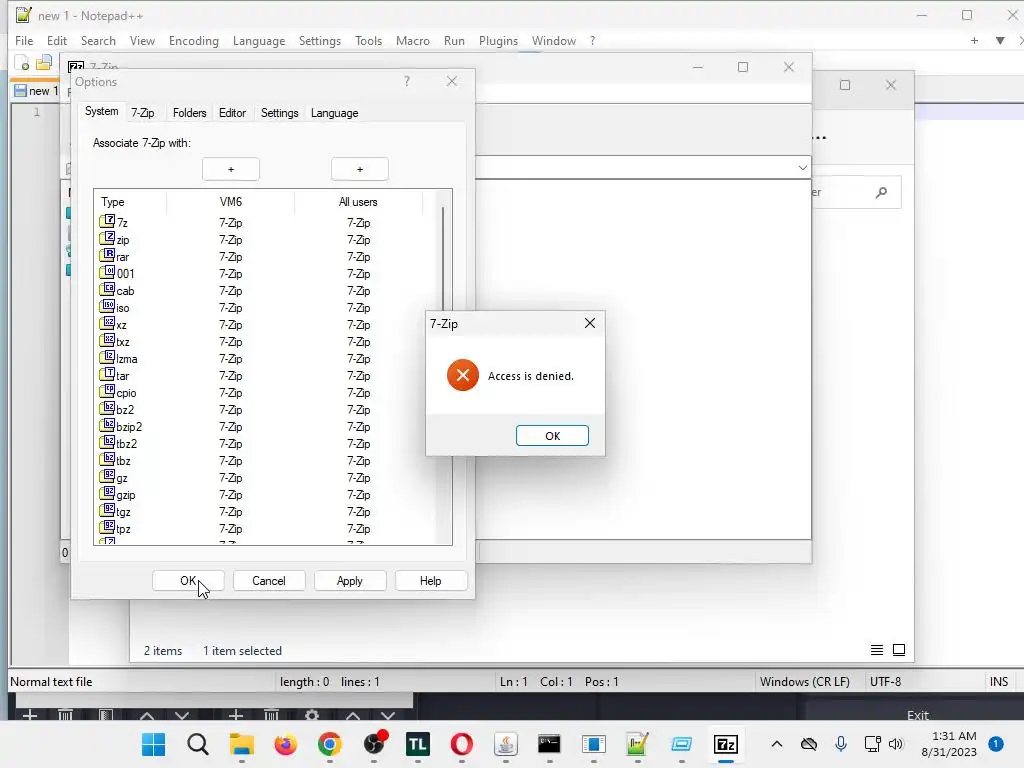Switch Explorer to details view icon
Image resolution: width=1024 pixels, height=768 pixels.
(x=877, y=650)
